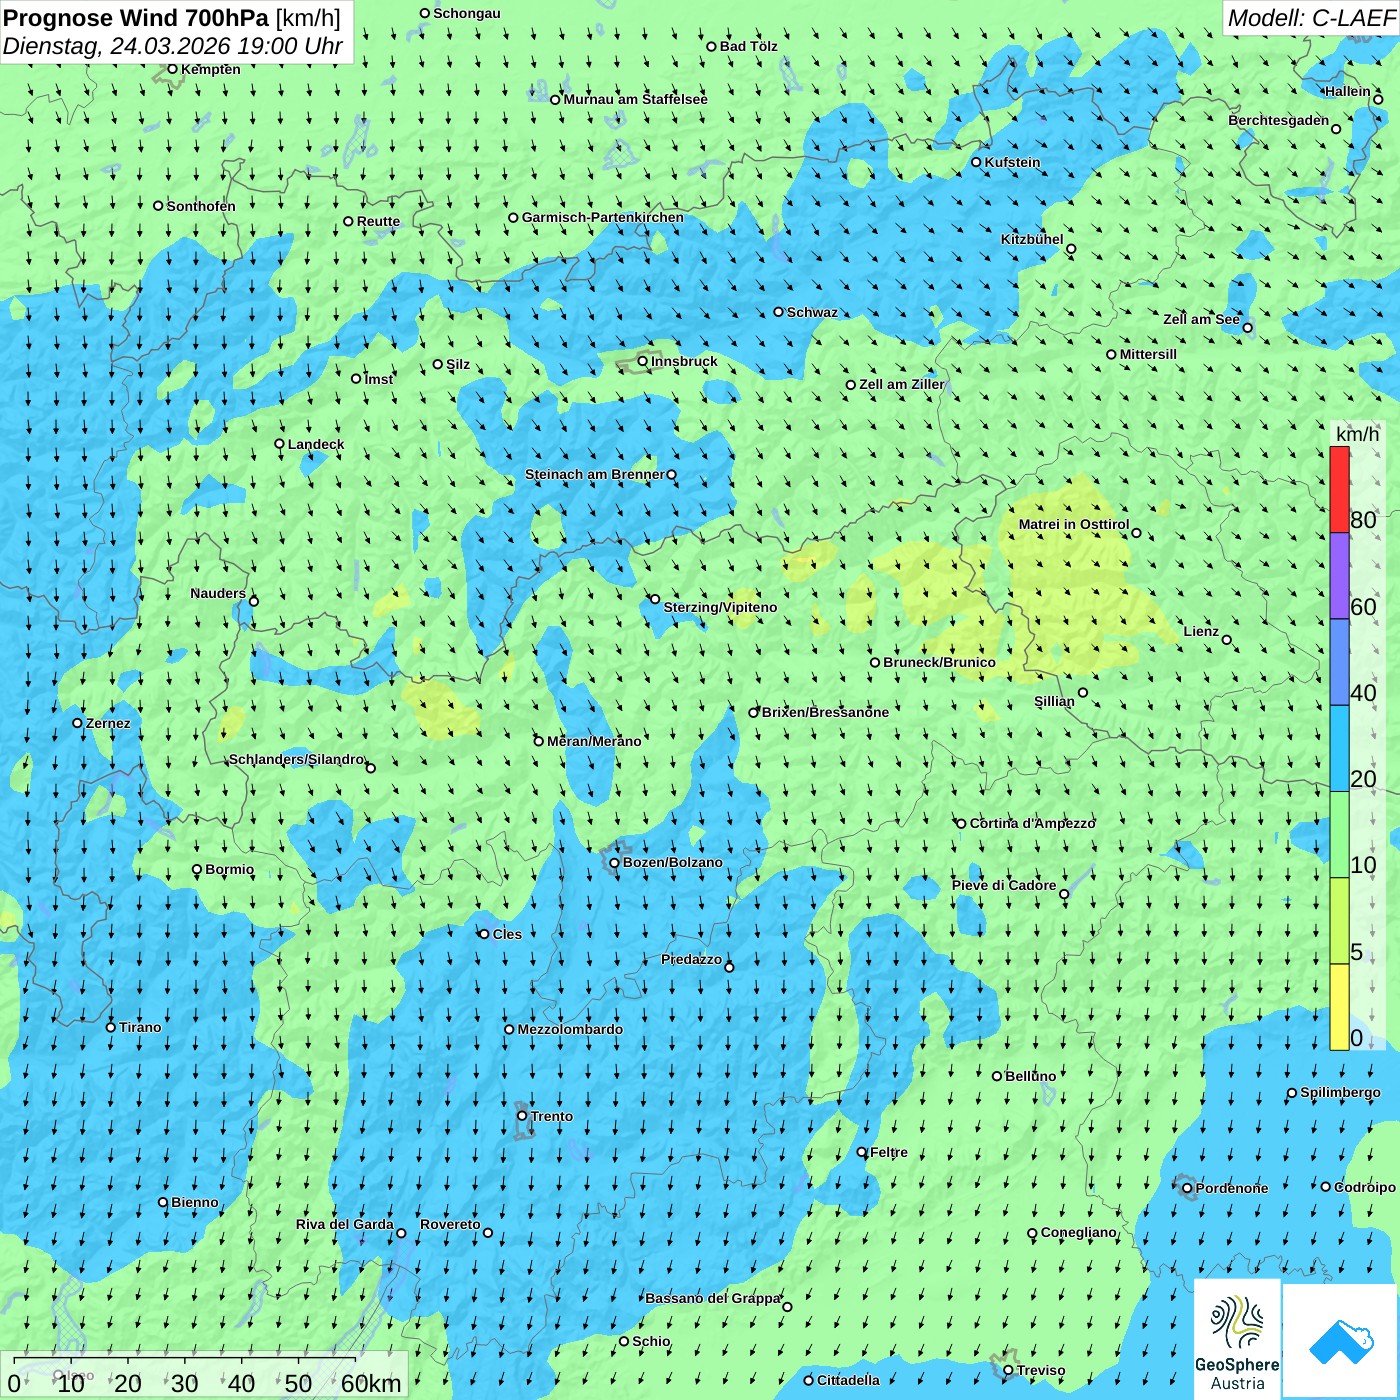
Task: Click the 'Reutte' label
Action: (x=378, y=221)
